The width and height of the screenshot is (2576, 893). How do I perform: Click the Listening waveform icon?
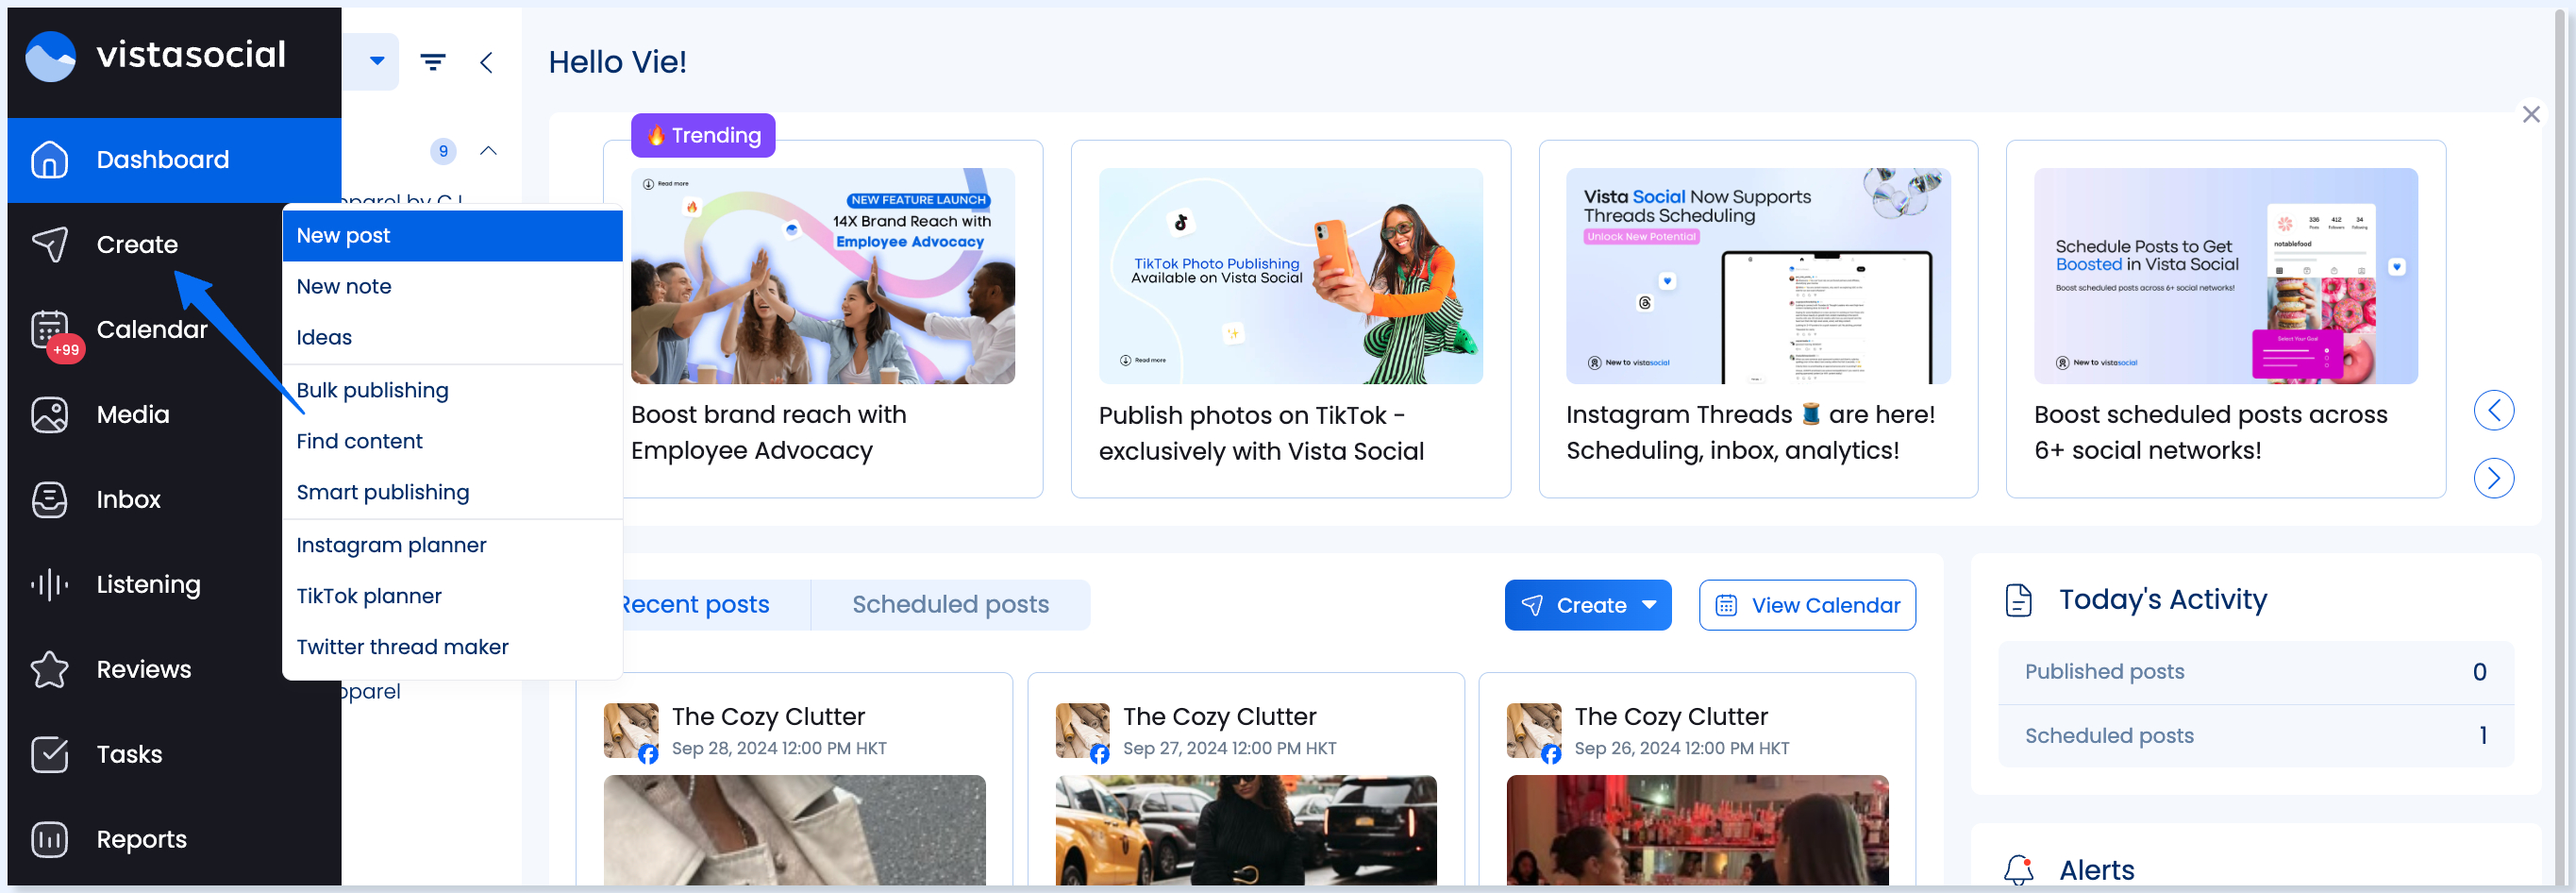coord(49,585)
